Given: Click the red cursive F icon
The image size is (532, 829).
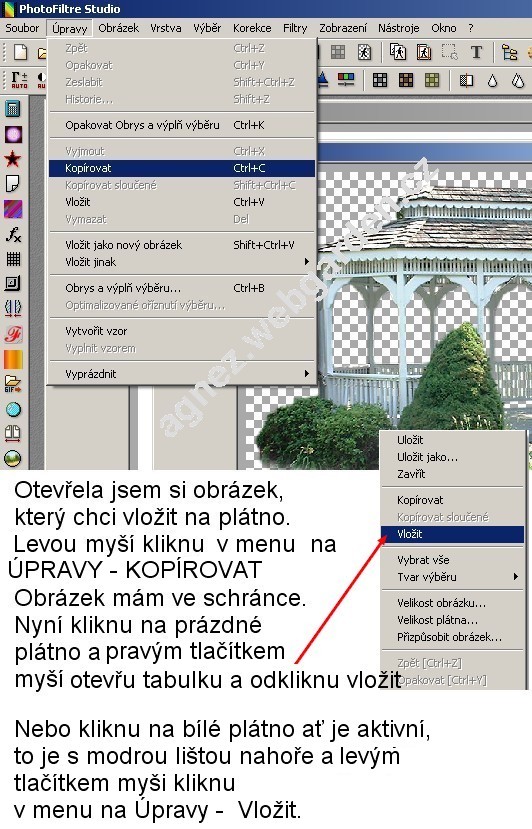Looking at the screenshot, I should 13,334.
